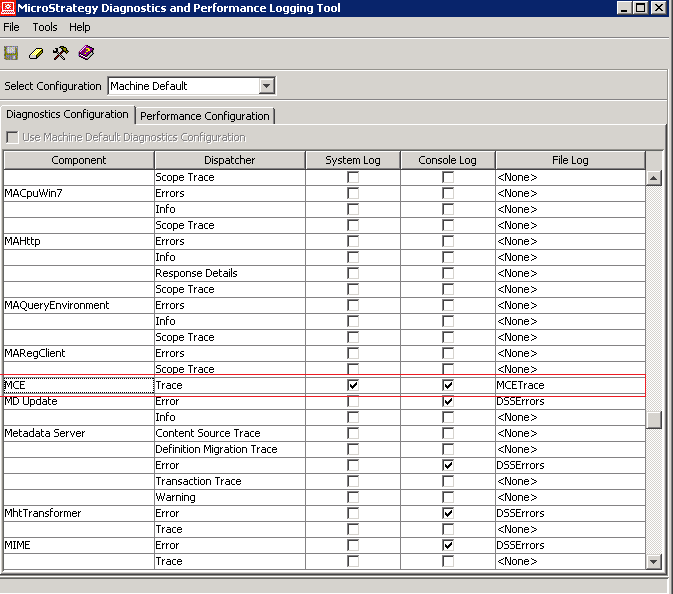Viewport: 673px width, 594px height.
Task: Enable System Log for MhtTransformer Error
Action: point(353,513)
